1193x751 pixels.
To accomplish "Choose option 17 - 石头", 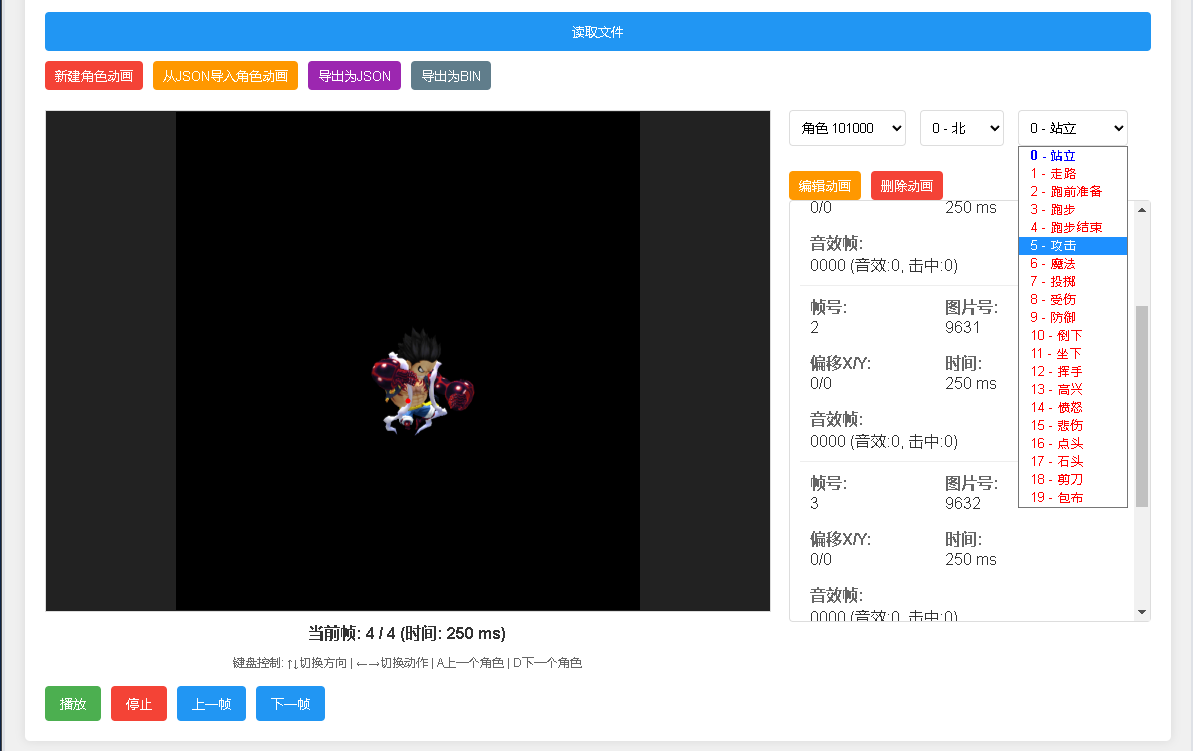I will pyautogui.click(x=1073, y=462).
